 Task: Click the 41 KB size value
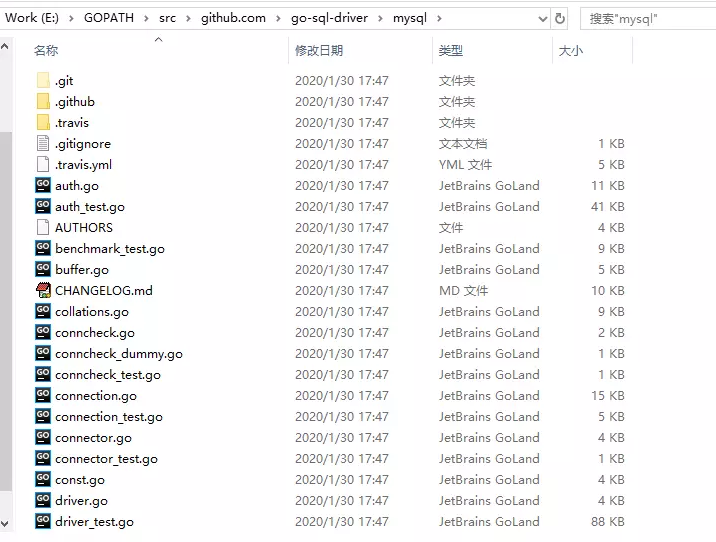pyautogui.click(x=608, y=206)
